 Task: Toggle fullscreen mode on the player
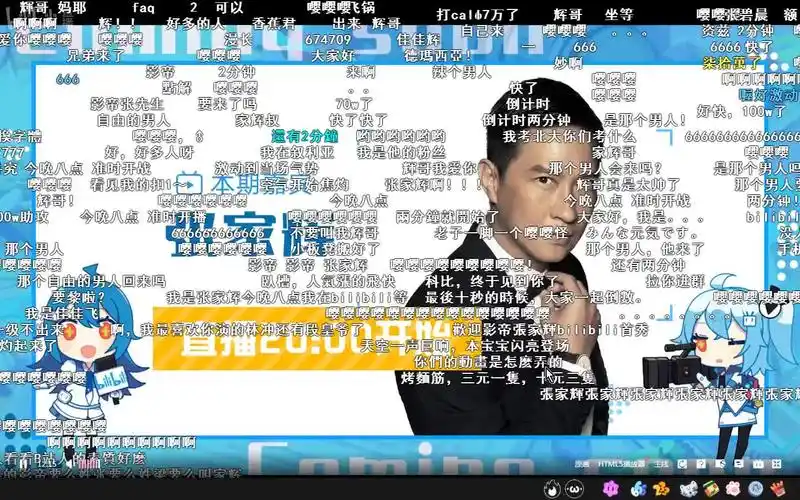click(776, 464)
